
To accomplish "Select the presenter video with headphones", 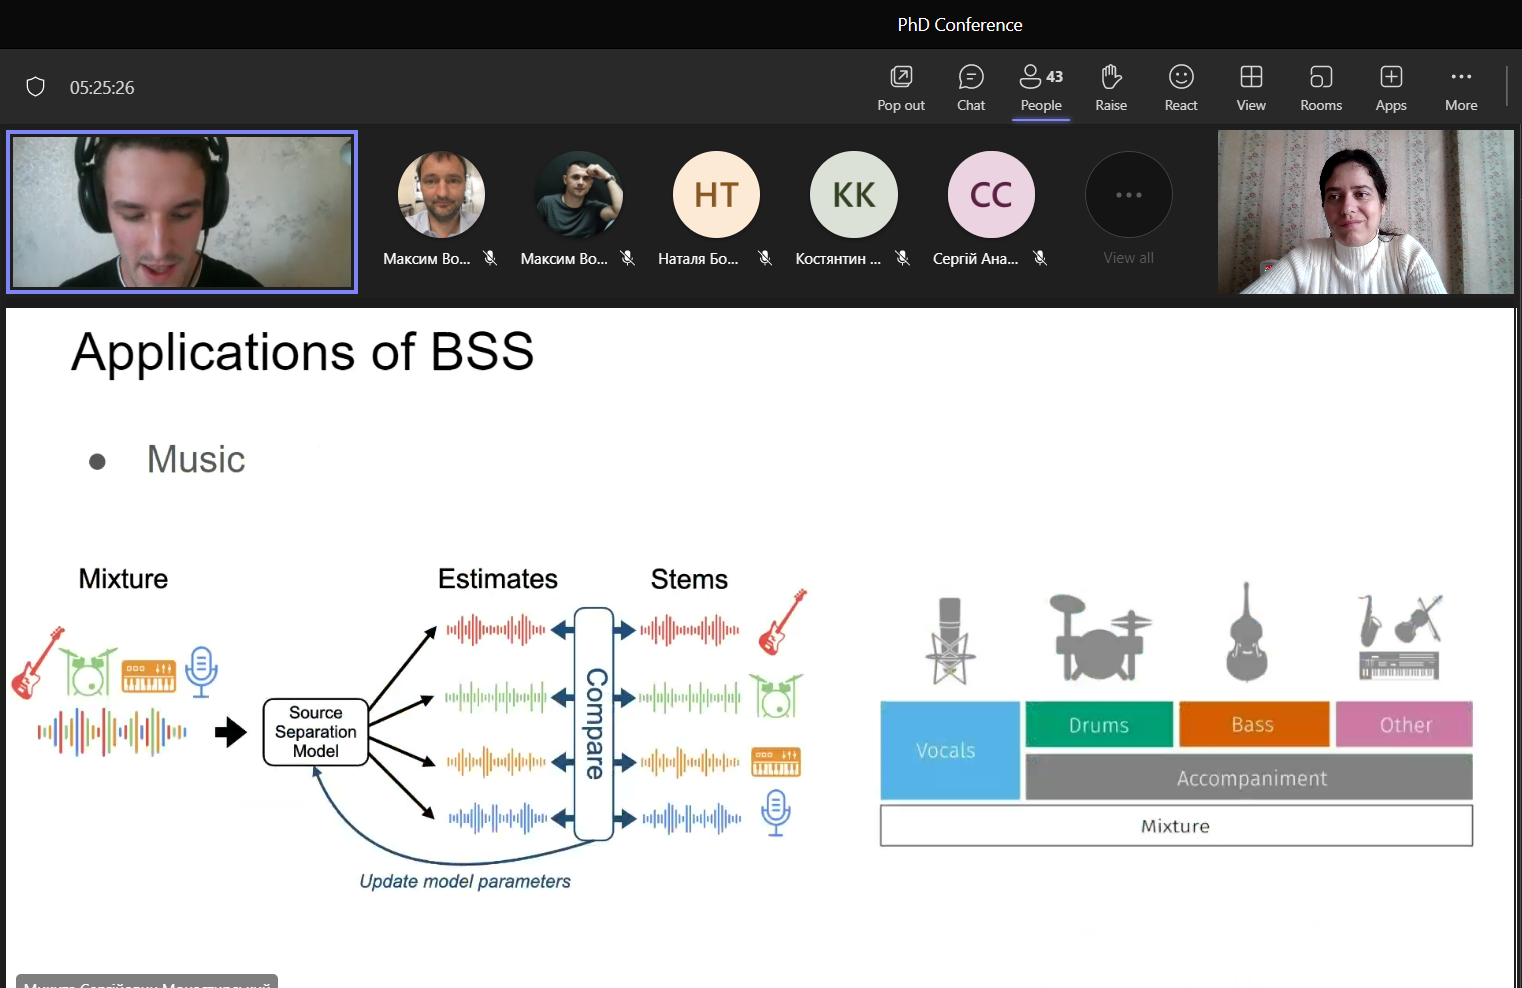I will [182, 212].
